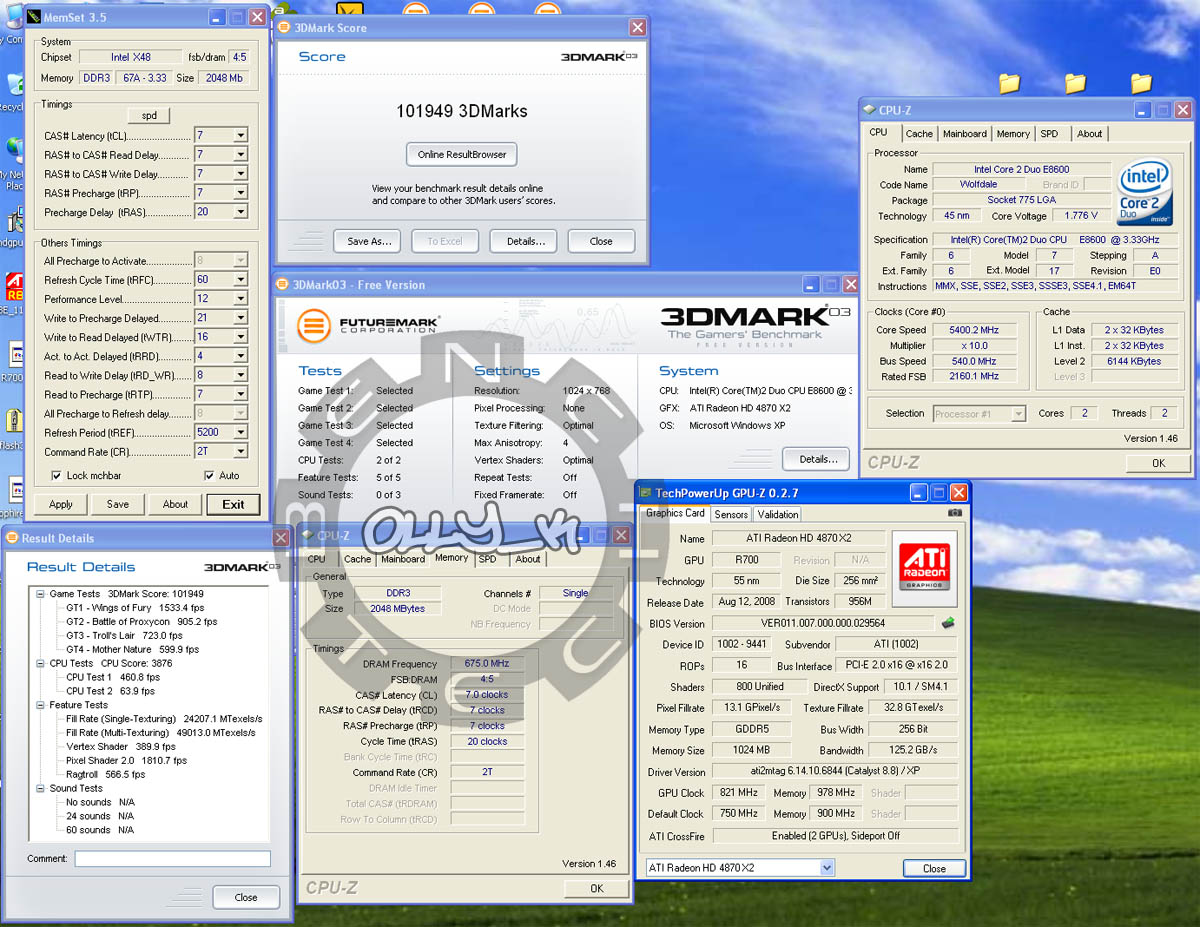Switch to Memory tab in CPU-Z processor window
The width and height of the screenshot is (1200, 927).
click(1013, 134)
